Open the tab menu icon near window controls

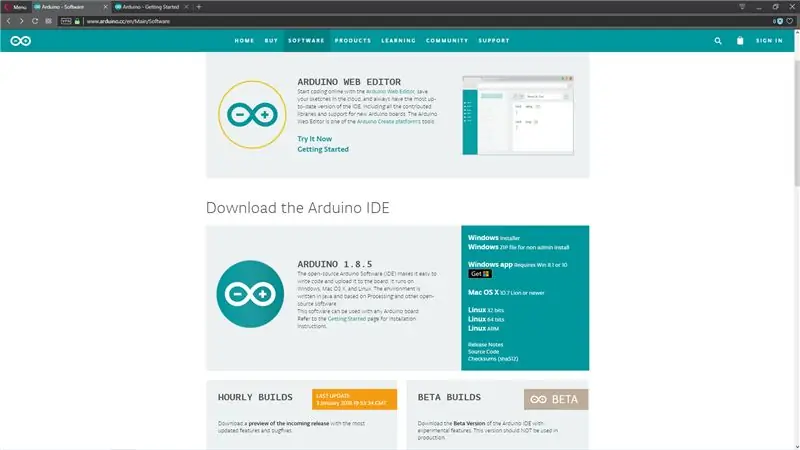pos(742,7)
